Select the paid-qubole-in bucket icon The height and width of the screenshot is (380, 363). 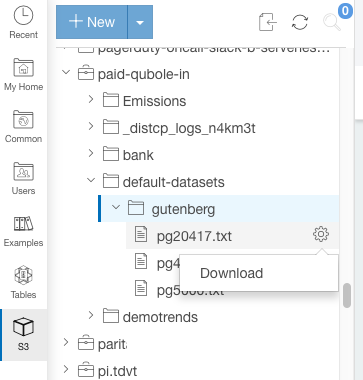click(x=86, y=73)
